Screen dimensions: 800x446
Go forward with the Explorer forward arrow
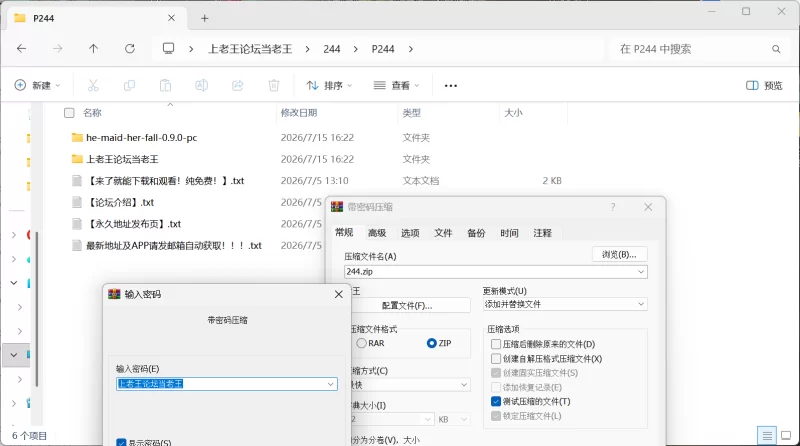[58, 48]
